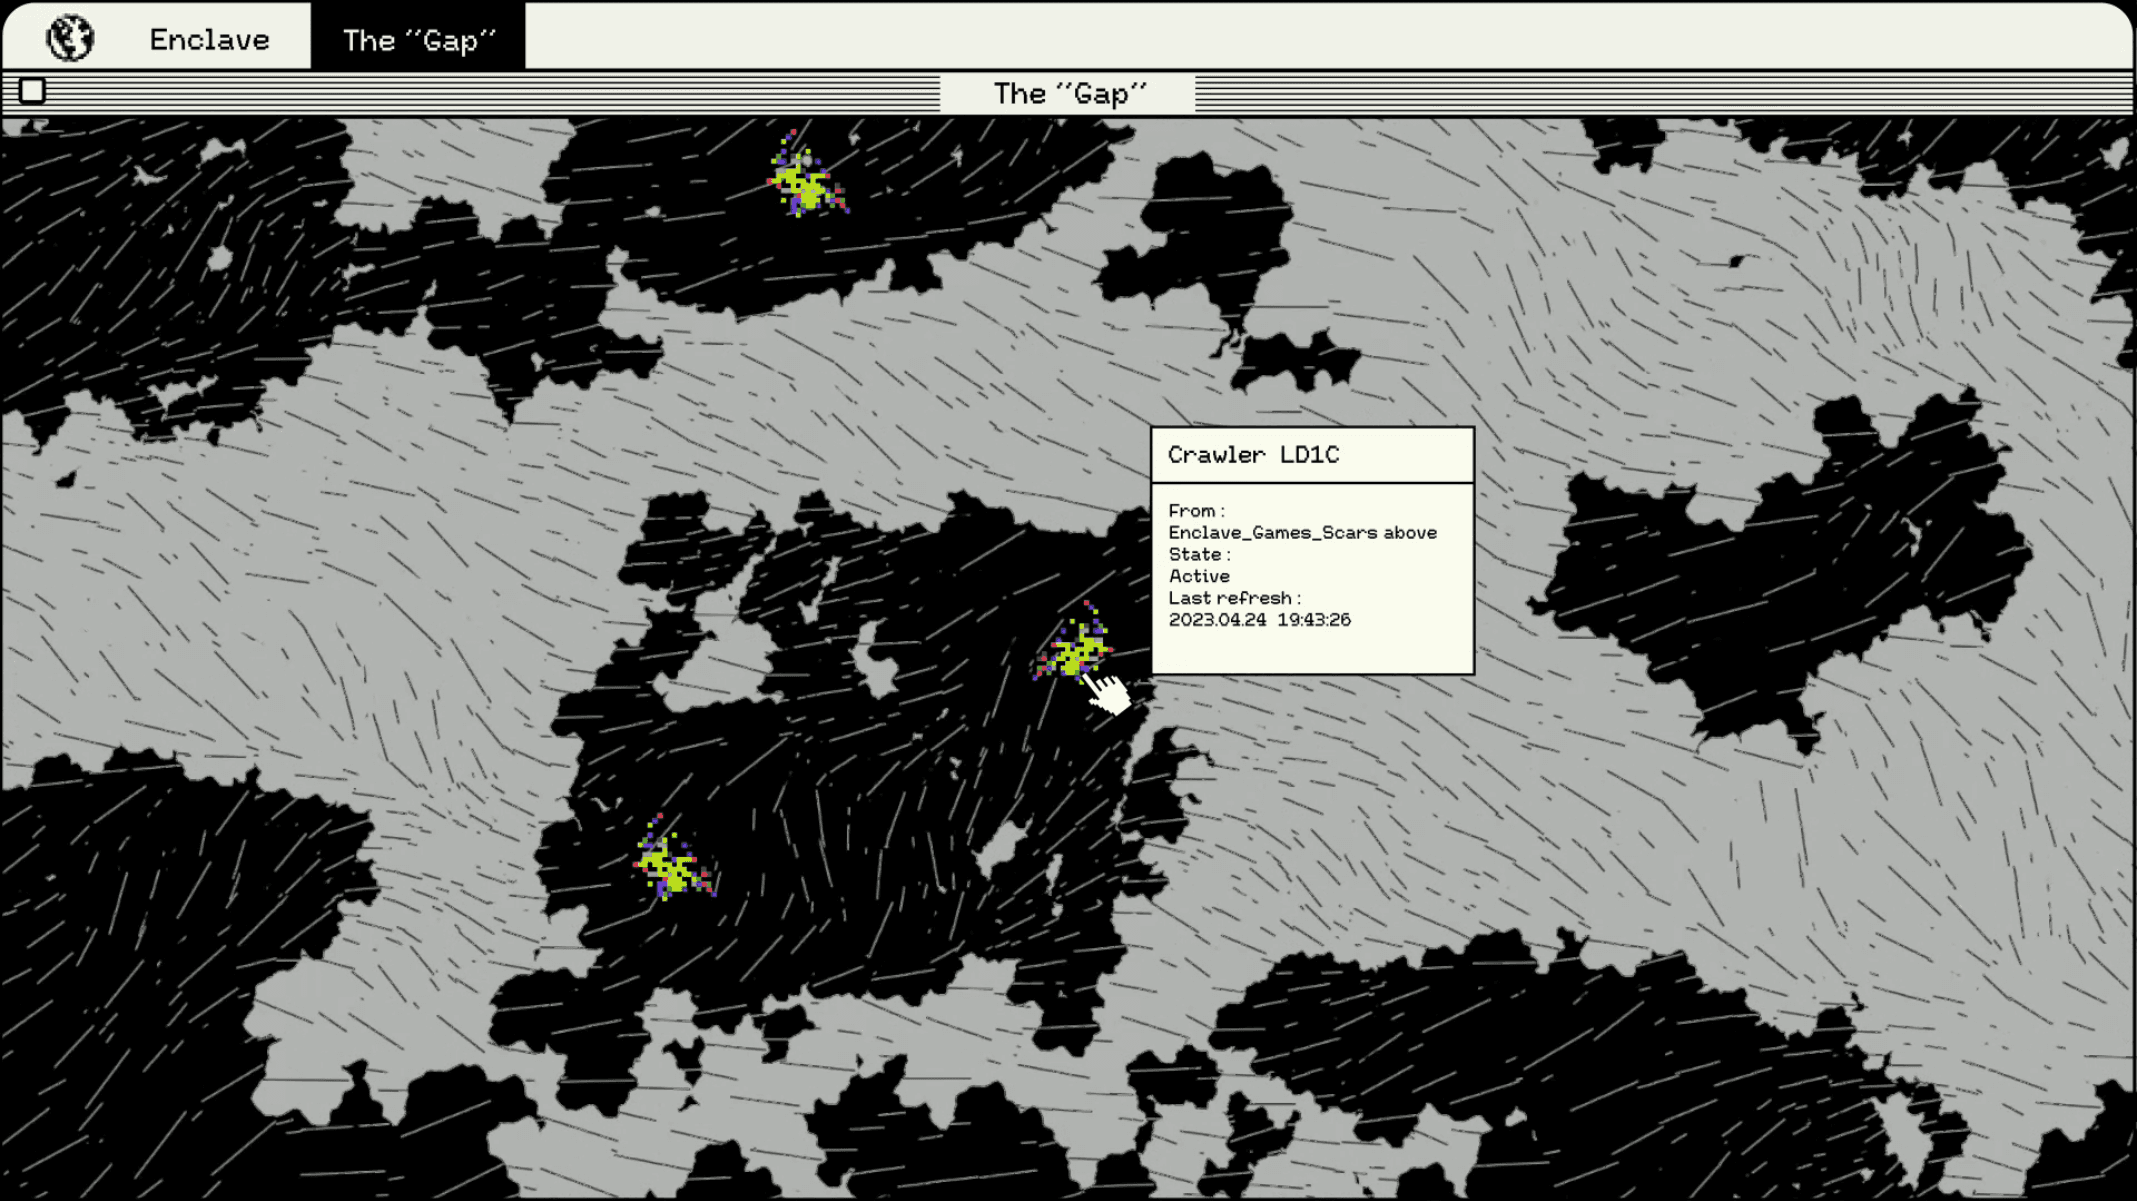The width and height of the screenshot is (2137, 1201).
Task: Switch to the Enclave tab
Action: coord(209,39)
